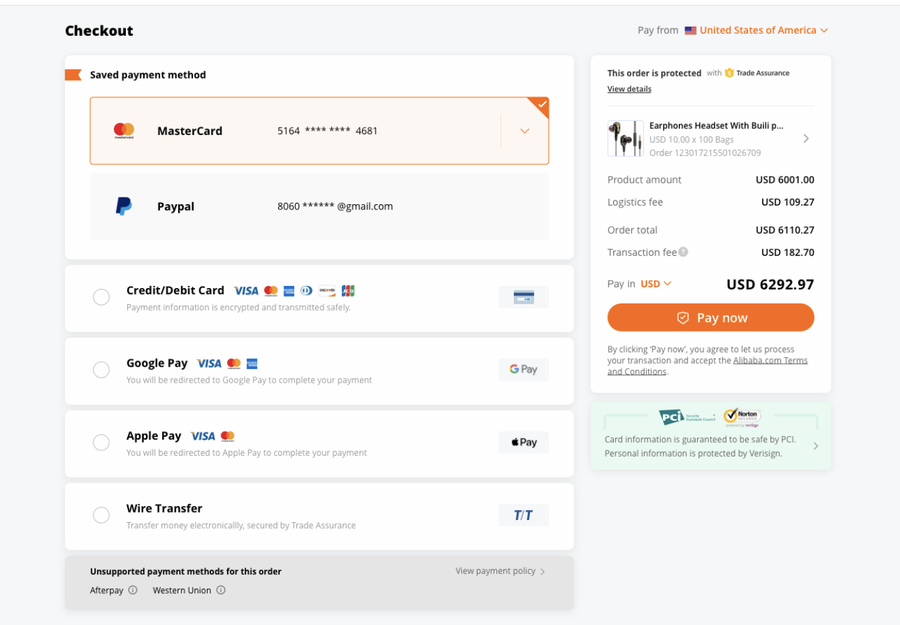900x625 pixels.
Task: Click the G Pay logo icon
Action: (x=523, y=369)
